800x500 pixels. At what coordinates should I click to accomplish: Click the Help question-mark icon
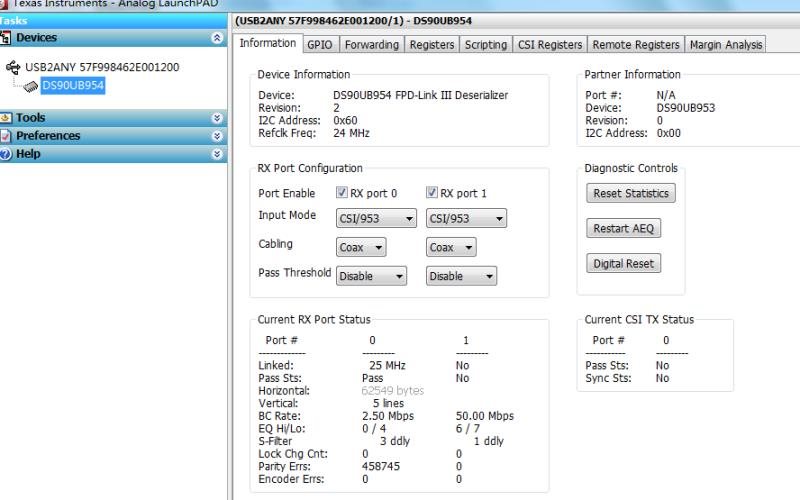click(6, 154)
